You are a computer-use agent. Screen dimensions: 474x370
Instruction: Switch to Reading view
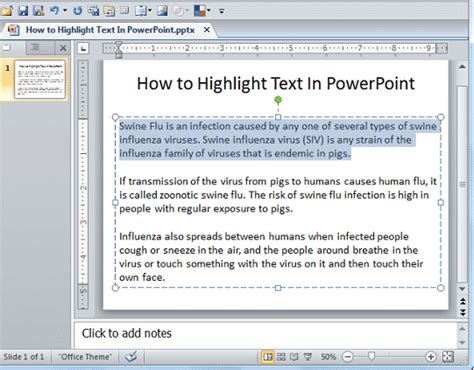point(294,357)
